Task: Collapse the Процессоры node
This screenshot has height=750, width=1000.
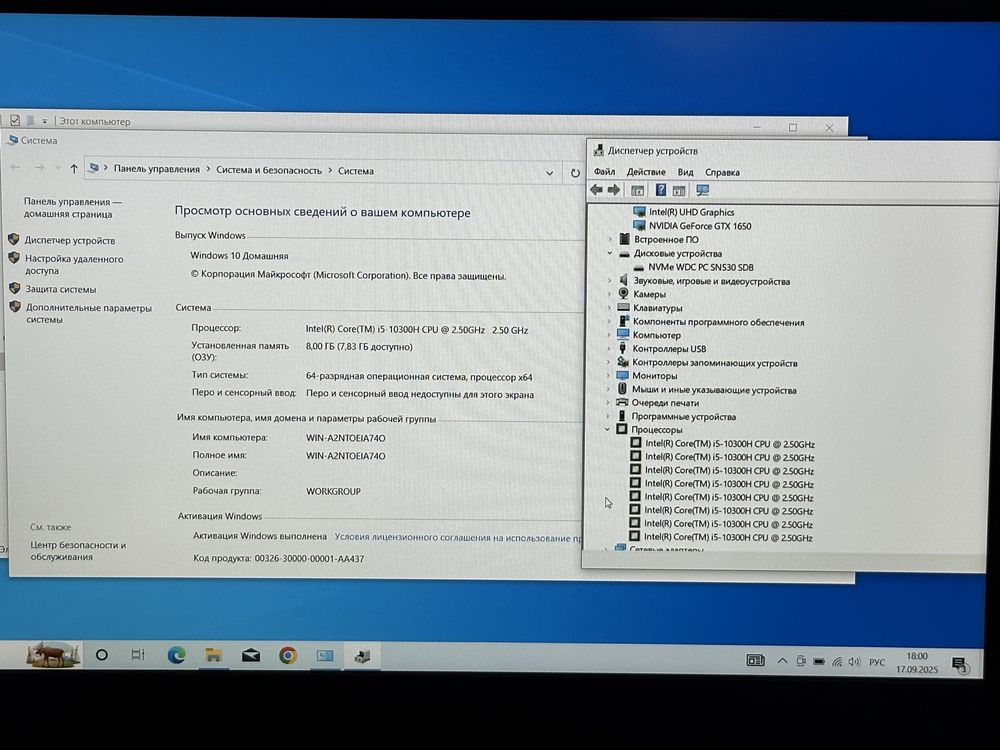Action: coord(608,430)
